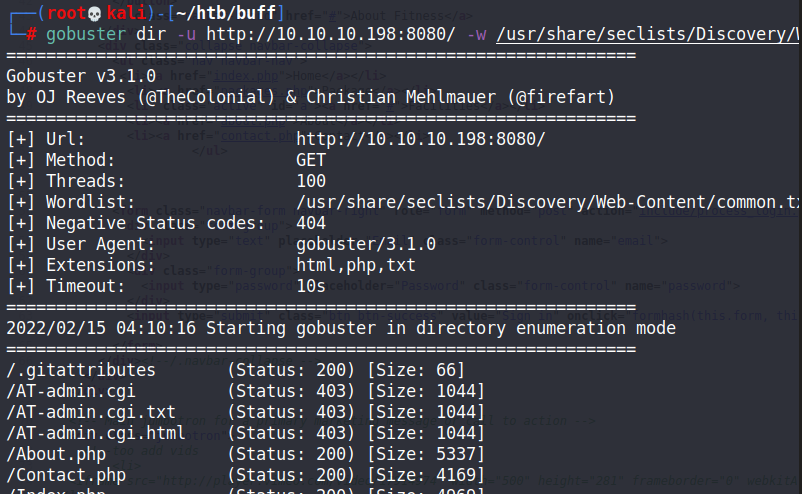Viewport: 802px width, 494px height.
Task: Click the word gobuster in the typed command
Action: 86,35
